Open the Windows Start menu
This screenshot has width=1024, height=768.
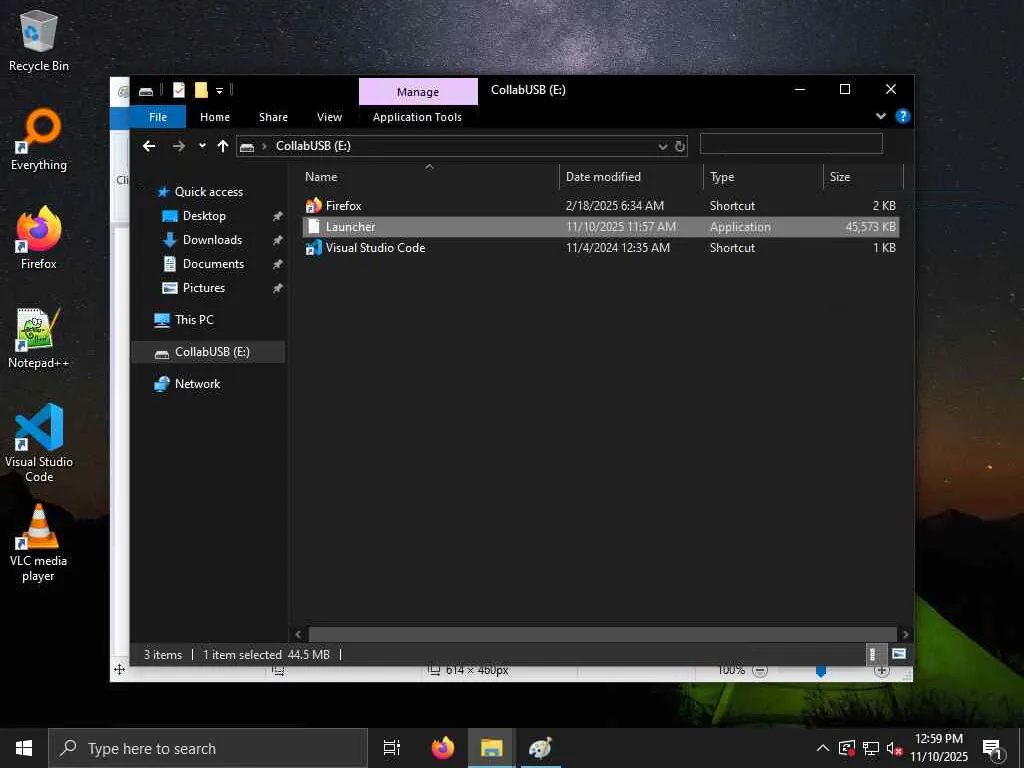coord(24,748)
